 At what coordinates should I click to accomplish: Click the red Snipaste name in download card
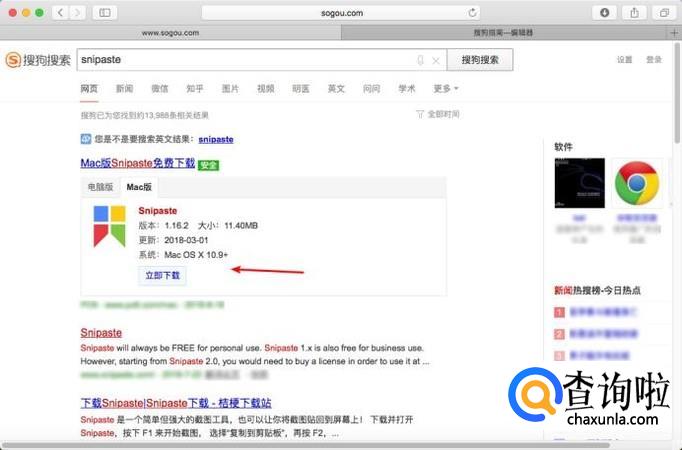click(157, 211)
